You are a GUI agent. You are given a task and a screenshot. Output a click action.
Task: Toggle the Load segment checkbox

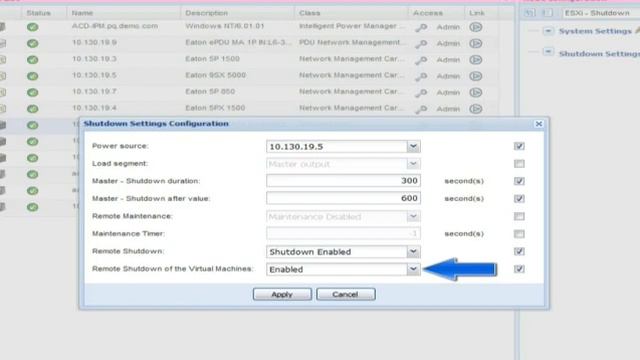(519, 164)
